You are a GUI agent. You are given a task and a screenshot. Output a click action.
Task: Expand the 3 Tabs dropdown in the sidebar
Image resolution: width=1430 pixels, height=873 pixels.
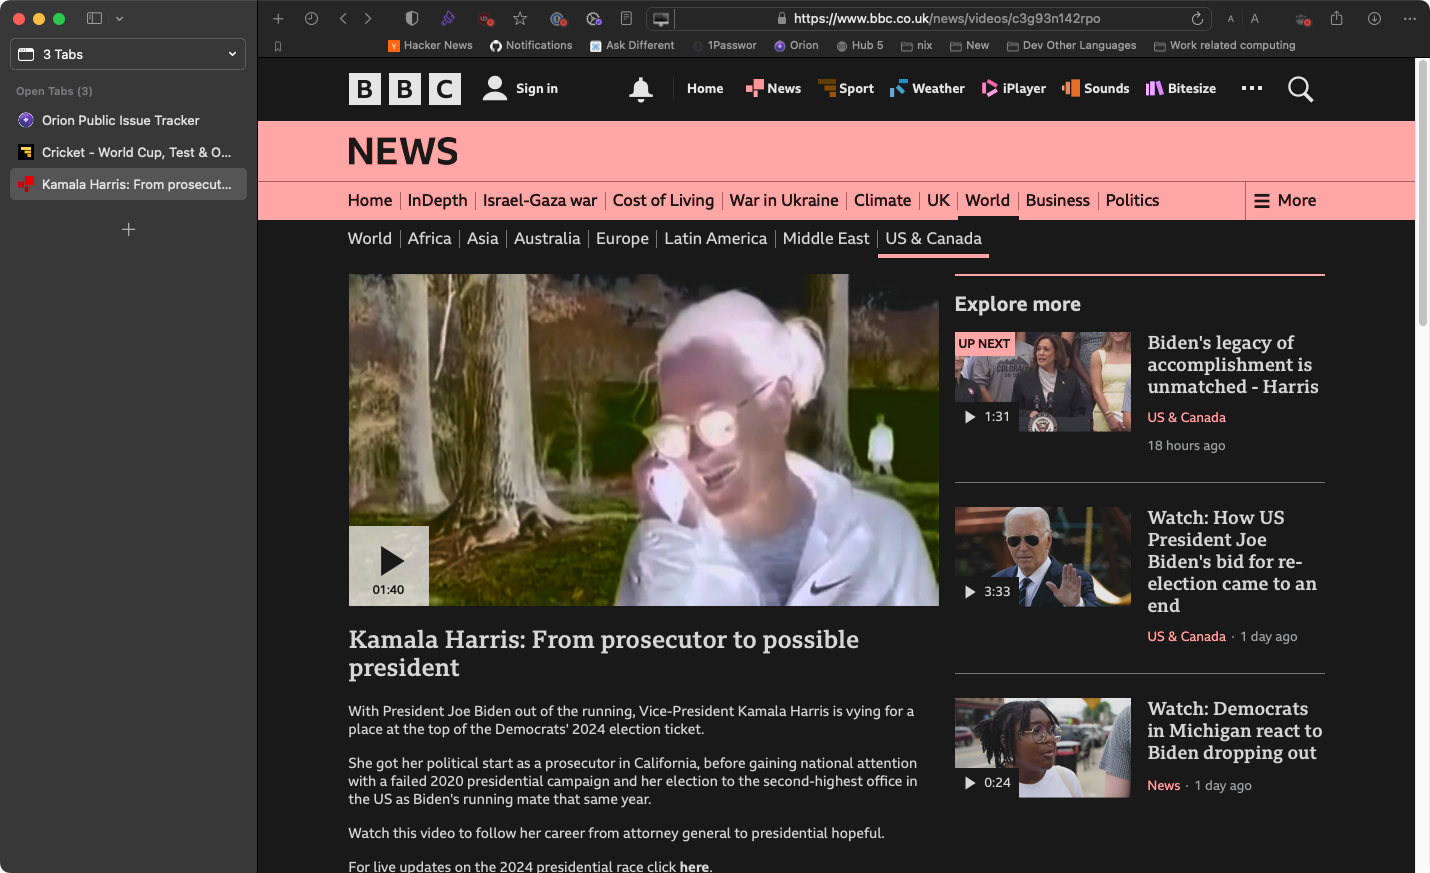[230, 53]
